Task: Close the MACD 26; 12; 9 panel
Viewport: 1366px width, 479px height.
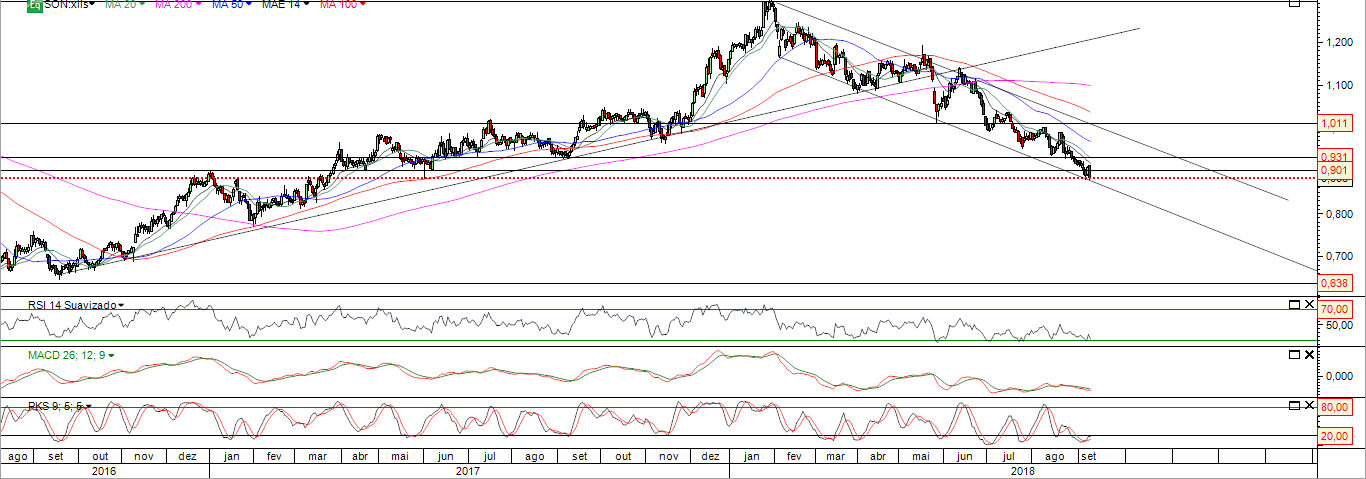Action: (1309, 355)
